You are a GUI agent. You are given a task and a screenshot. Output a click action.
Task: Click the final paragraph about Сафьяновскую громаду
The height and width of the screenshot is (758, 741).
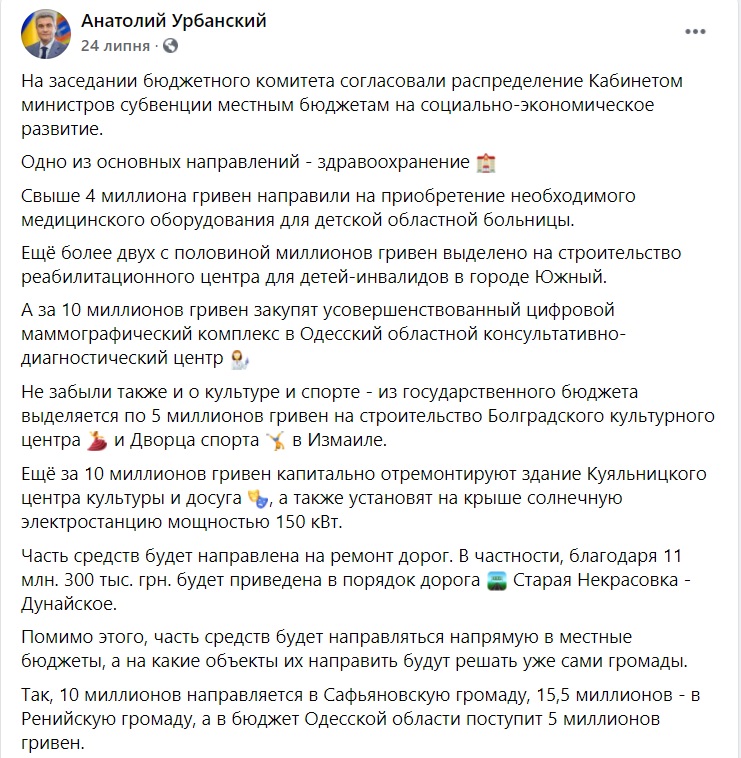361,719
